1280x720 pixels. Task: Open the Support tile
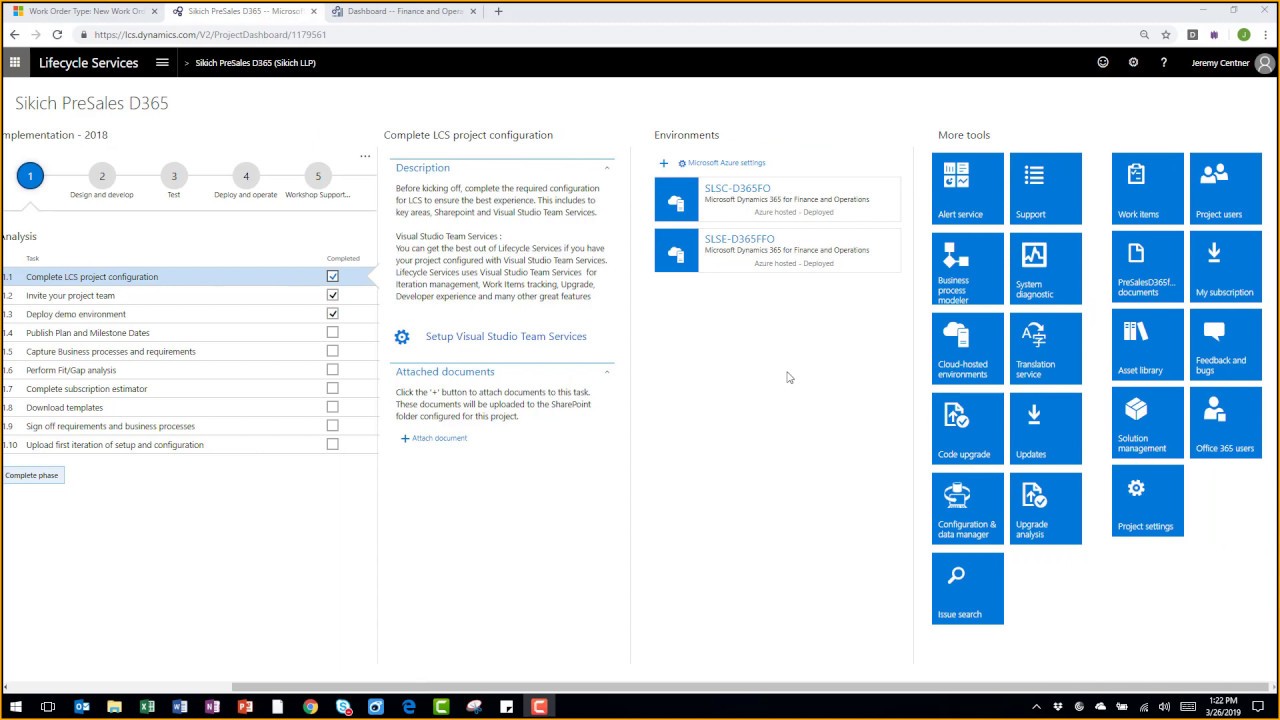(x=1045, y=189)
